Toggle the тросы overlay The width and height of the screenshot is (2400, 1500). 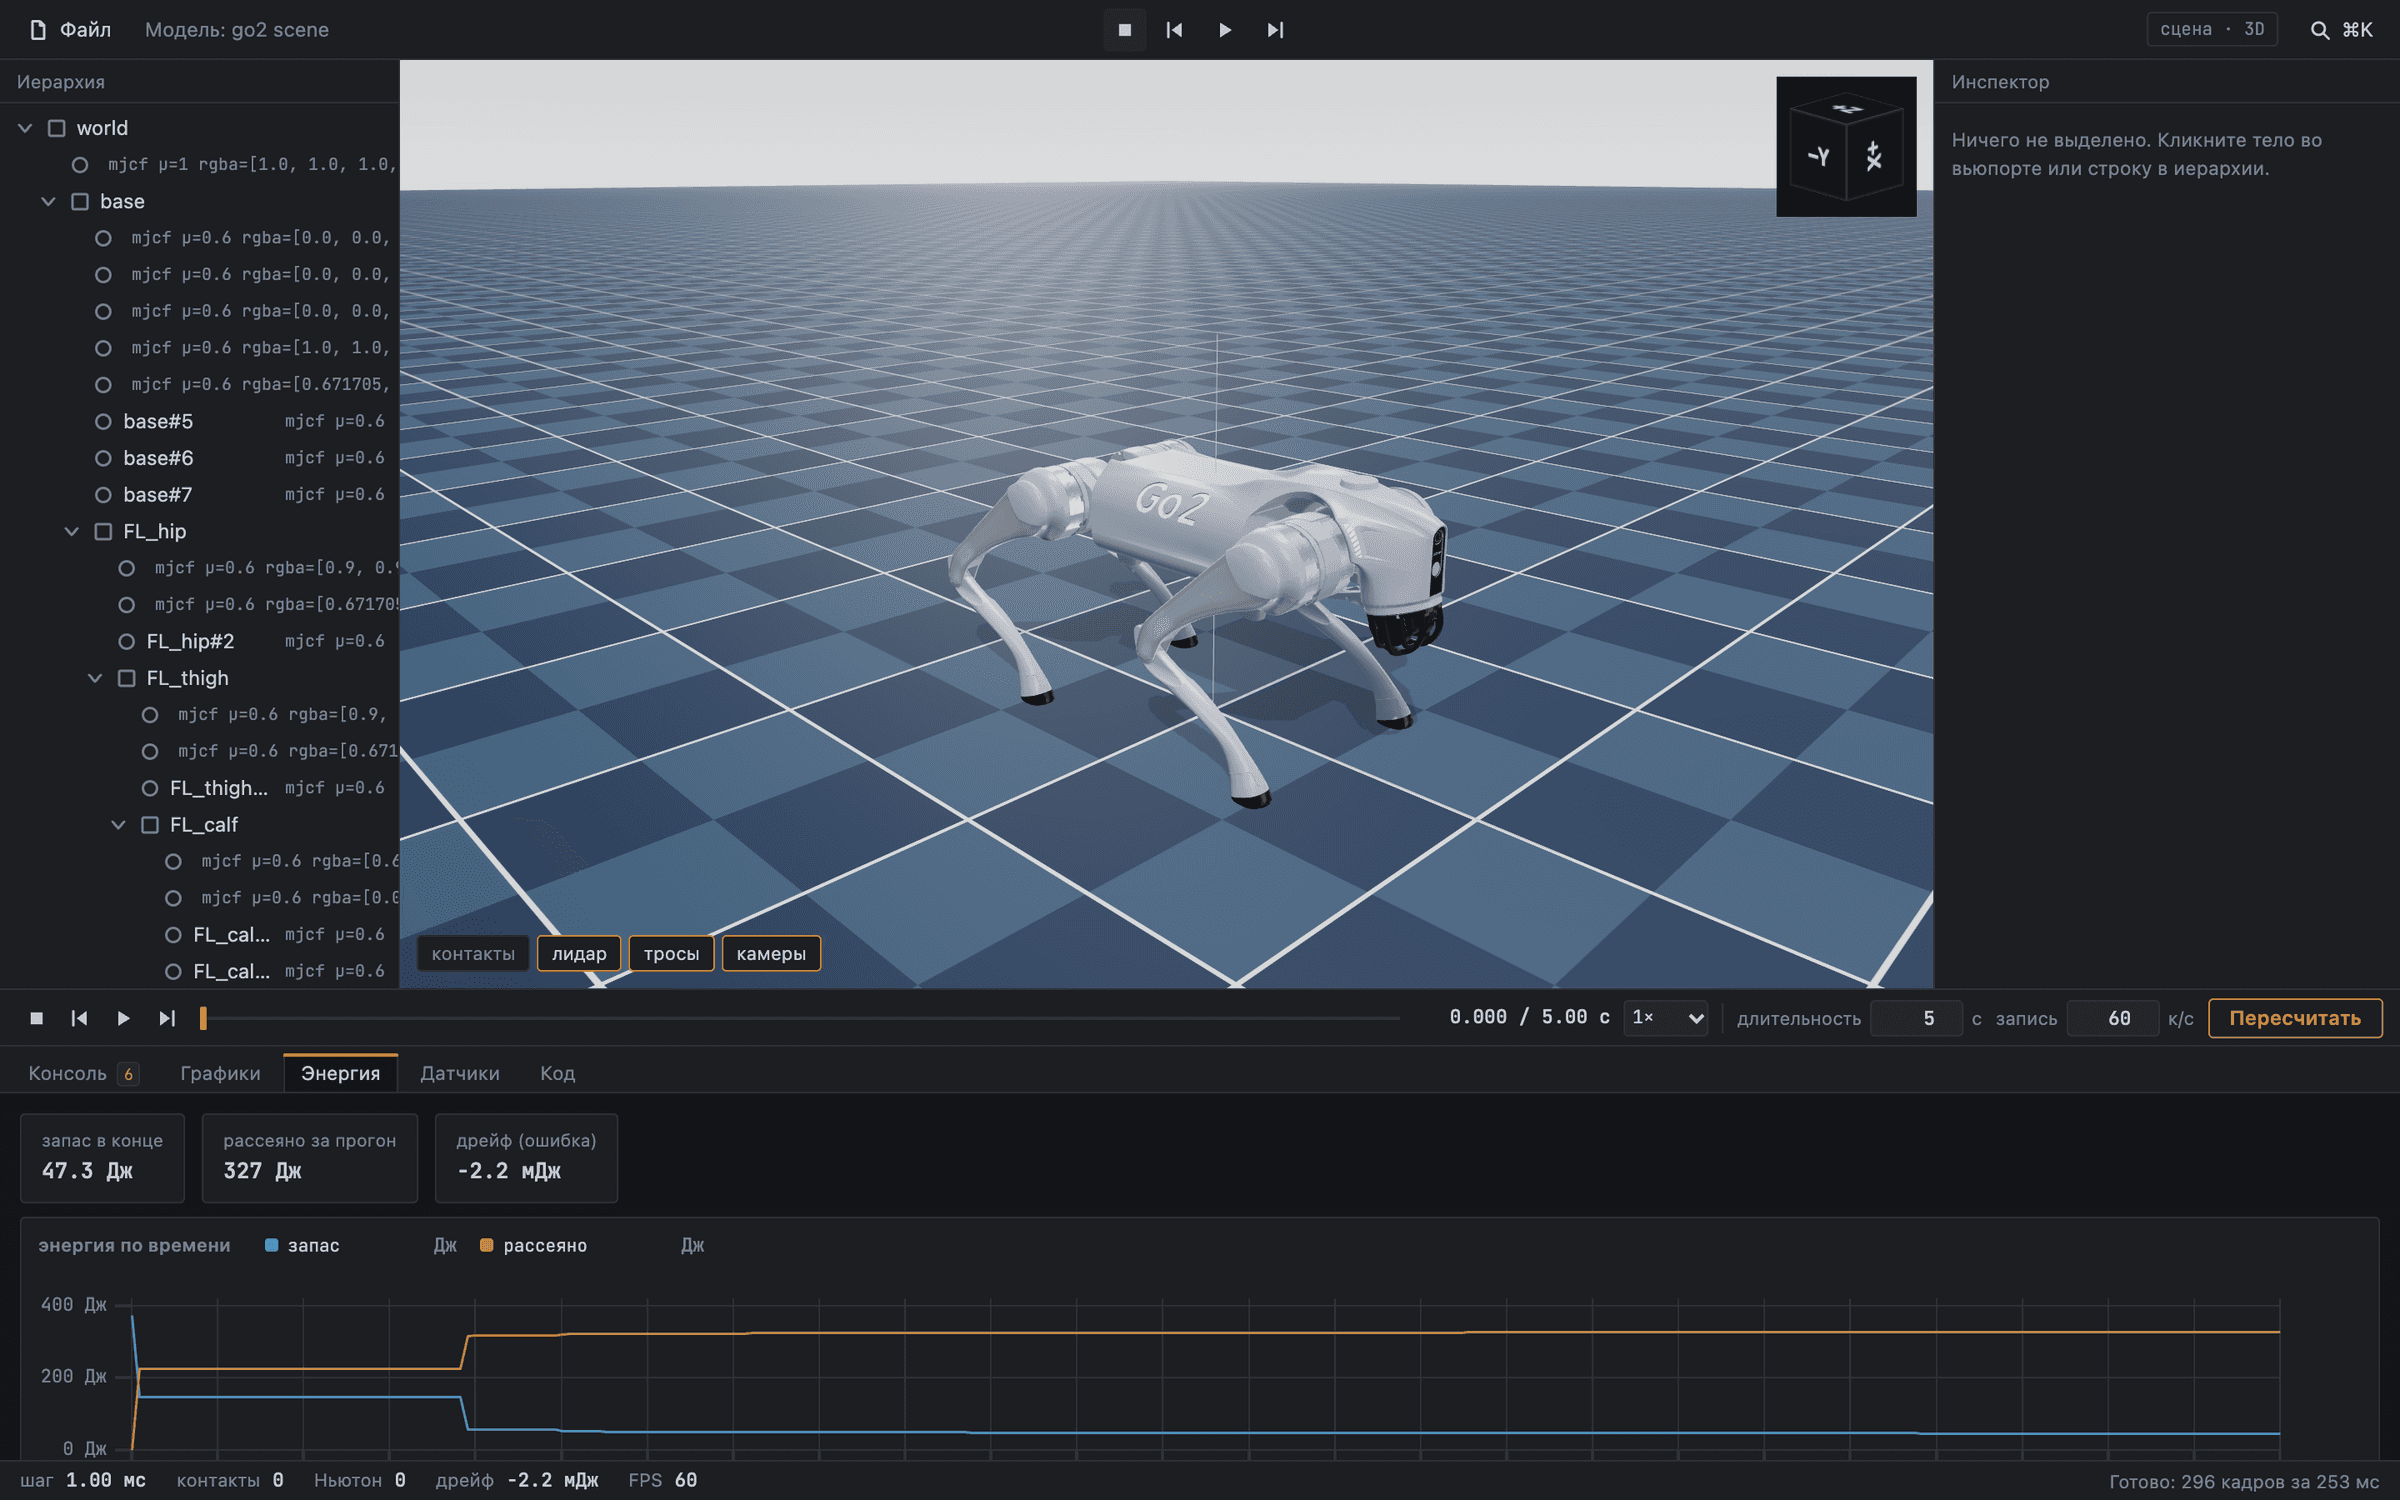click(671, 954)
